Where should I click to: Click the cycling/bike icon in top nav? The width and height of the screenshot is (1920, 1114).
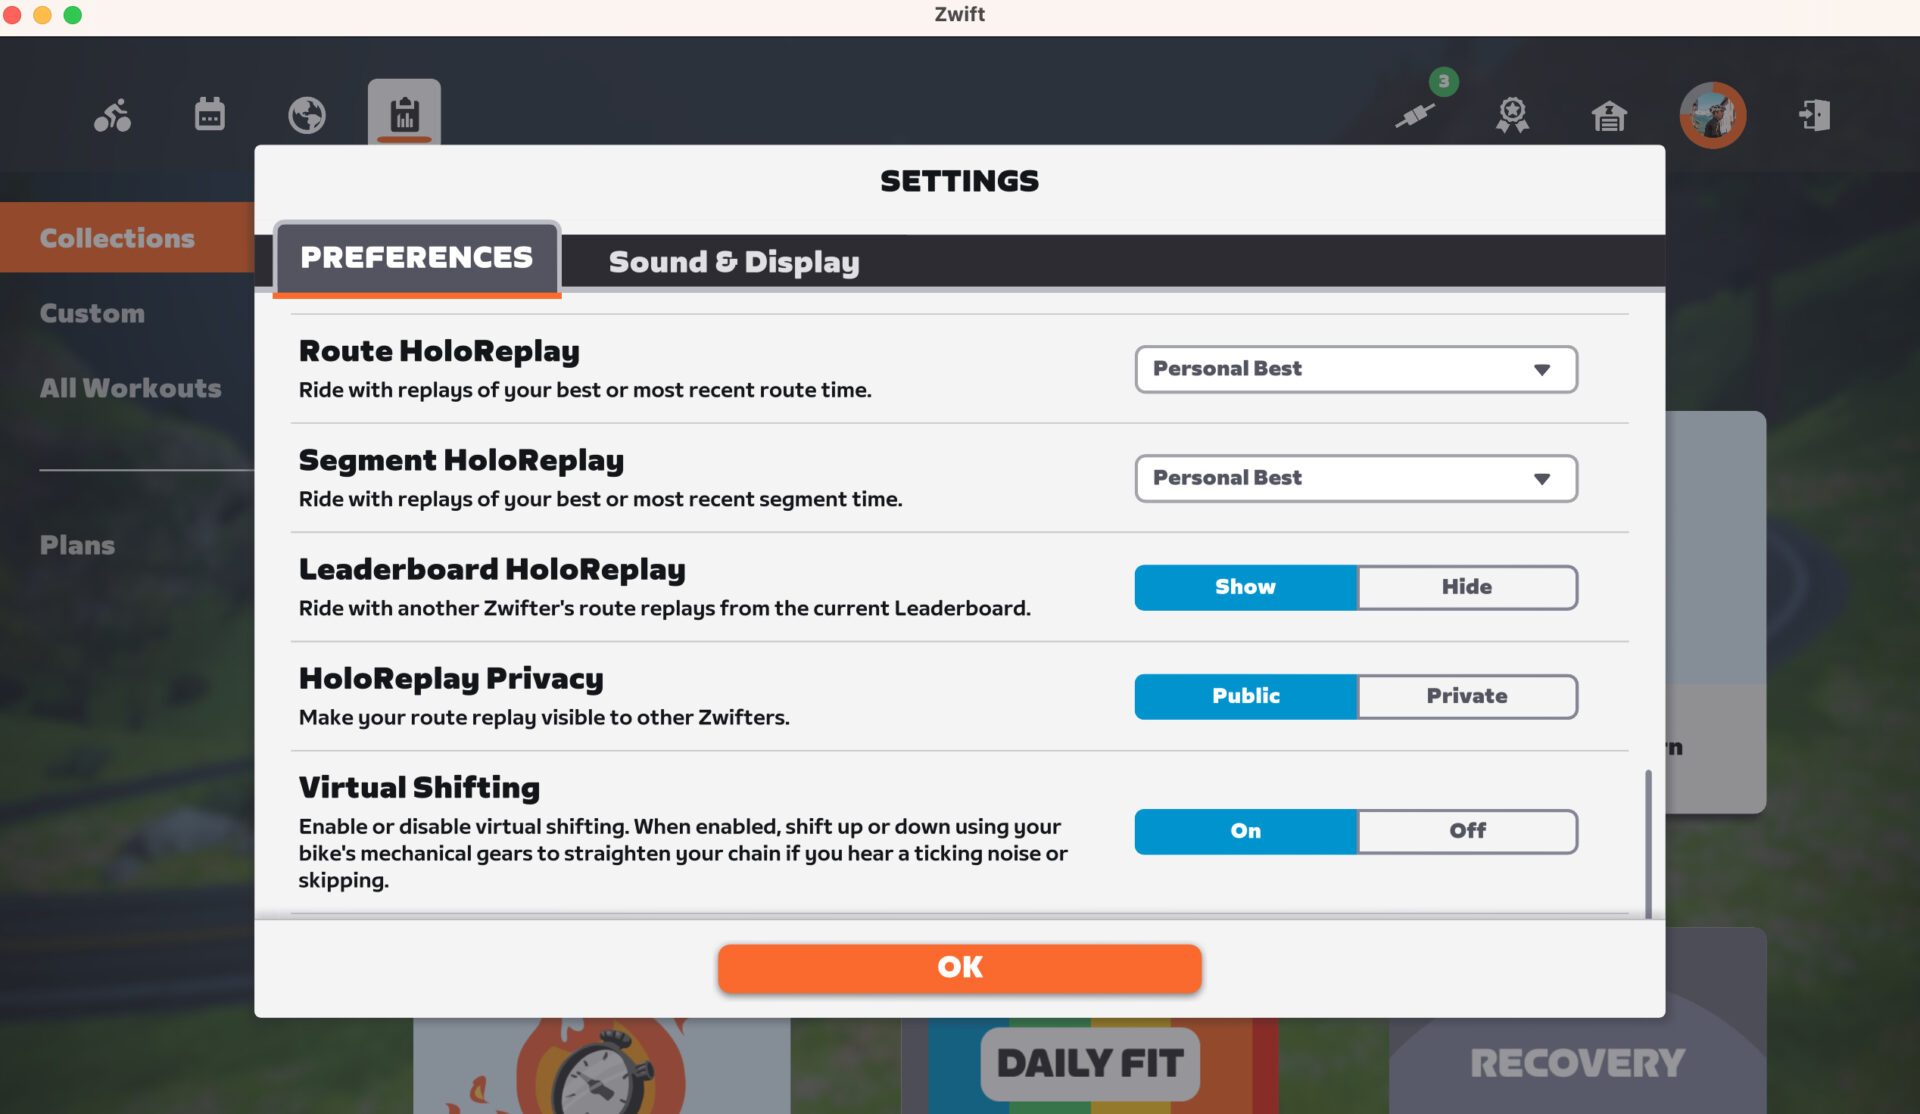[111, 113]
